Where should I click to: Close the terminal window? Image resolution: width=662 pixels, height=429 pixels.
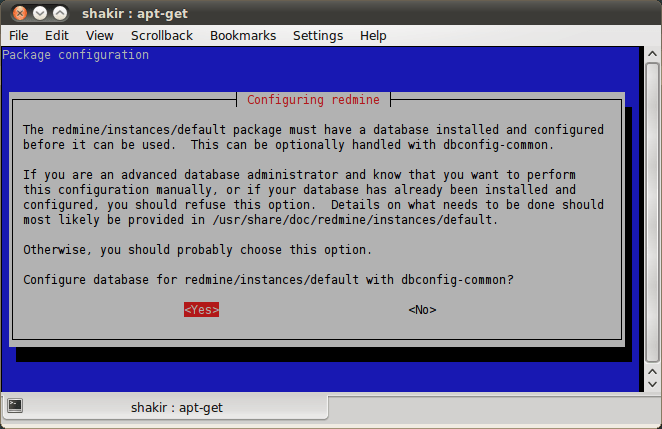pyautogui.click(x=19, y=14)
